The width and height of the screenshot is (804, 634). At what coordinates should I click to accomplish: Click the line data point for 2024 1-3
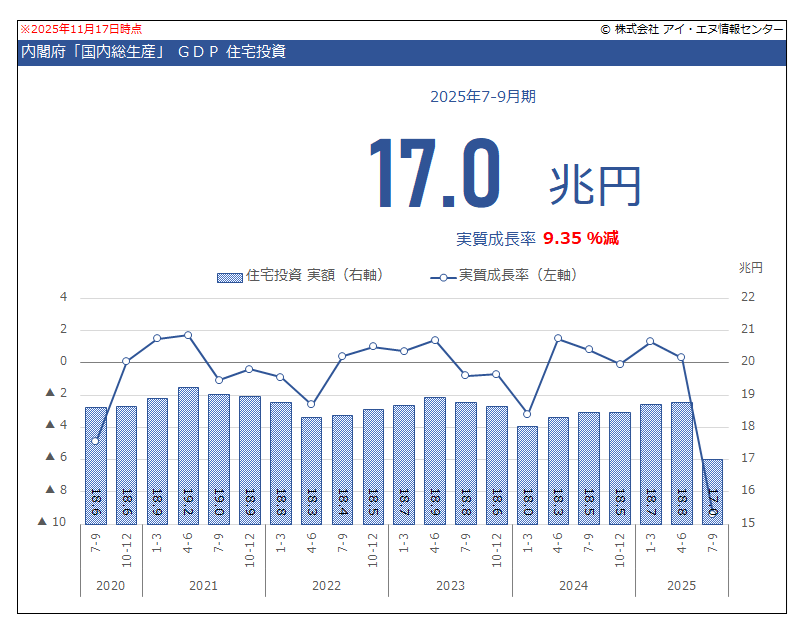click(x=527, y=414)
